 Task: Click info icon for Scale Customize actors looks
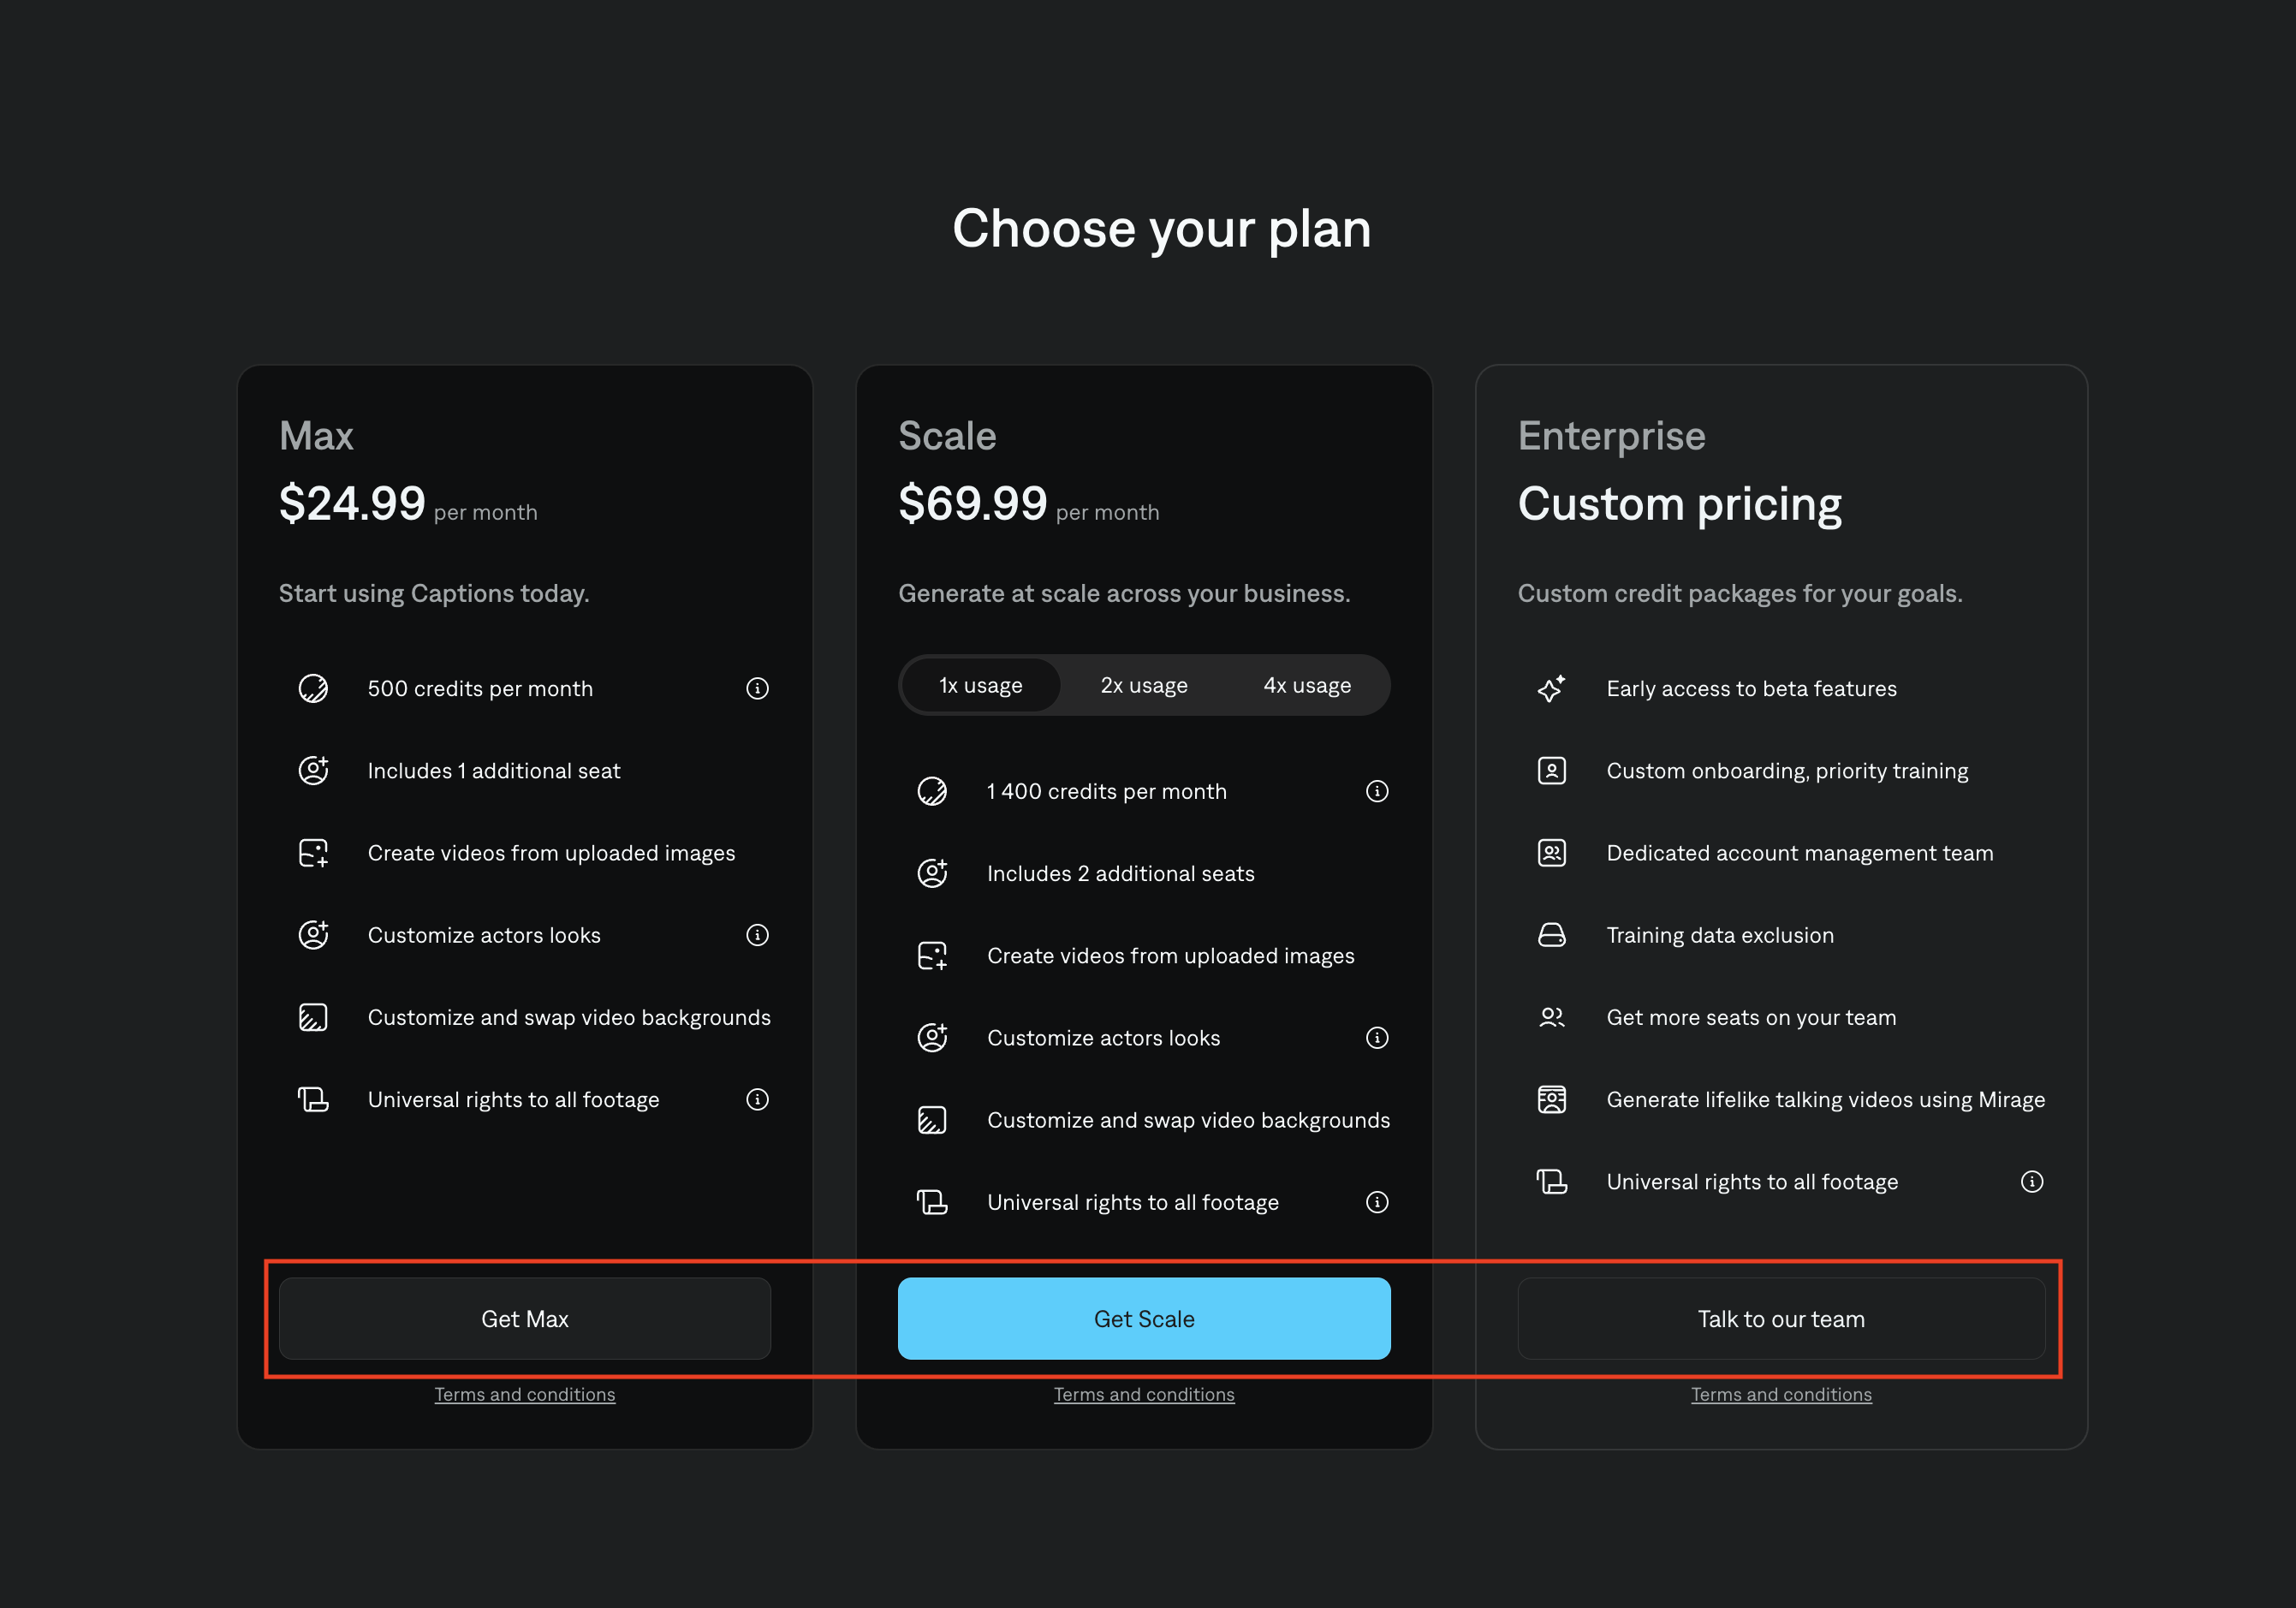pyautogui.click(x=1377, y=1038)
